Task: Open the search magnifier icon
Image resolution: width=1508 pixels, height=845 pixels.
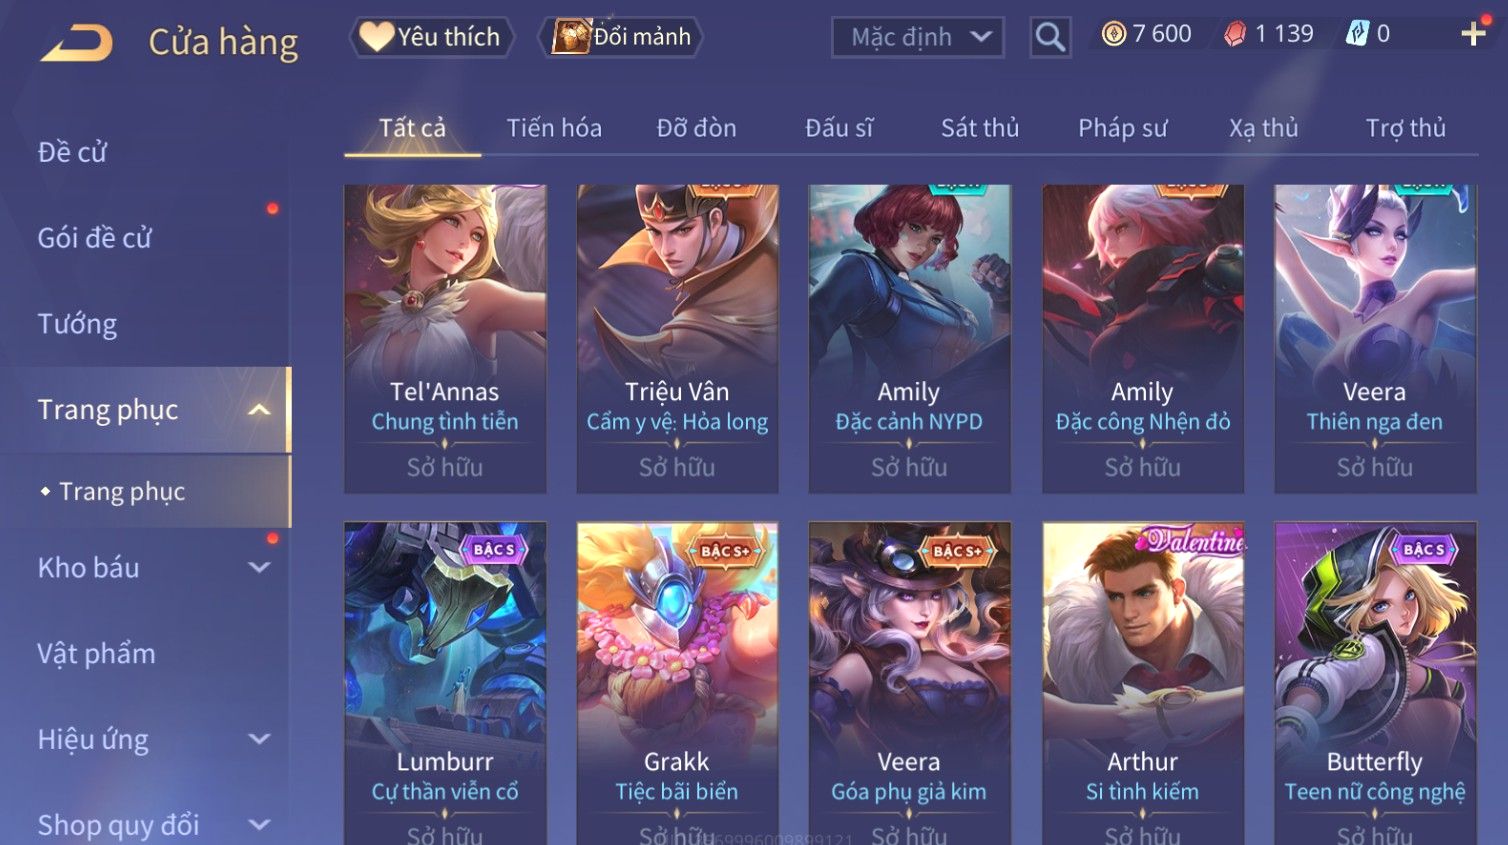Action: click(x=1050, y=37)
